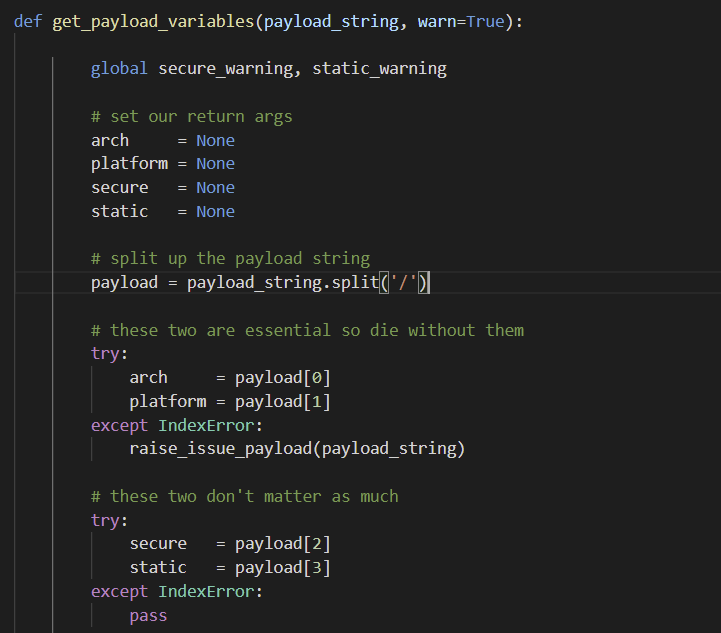Click the payload variable before "= payload_string.split"
Viewport: 721px width, 633px height.
point(124,283)
